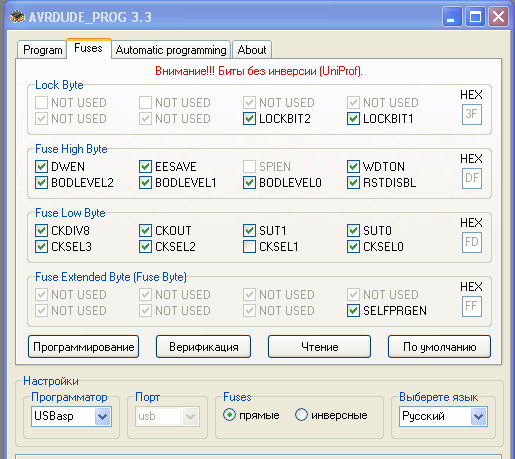
Task: Uncheck the RSTDISBL fuse bit
Action: tap(353, 183)
